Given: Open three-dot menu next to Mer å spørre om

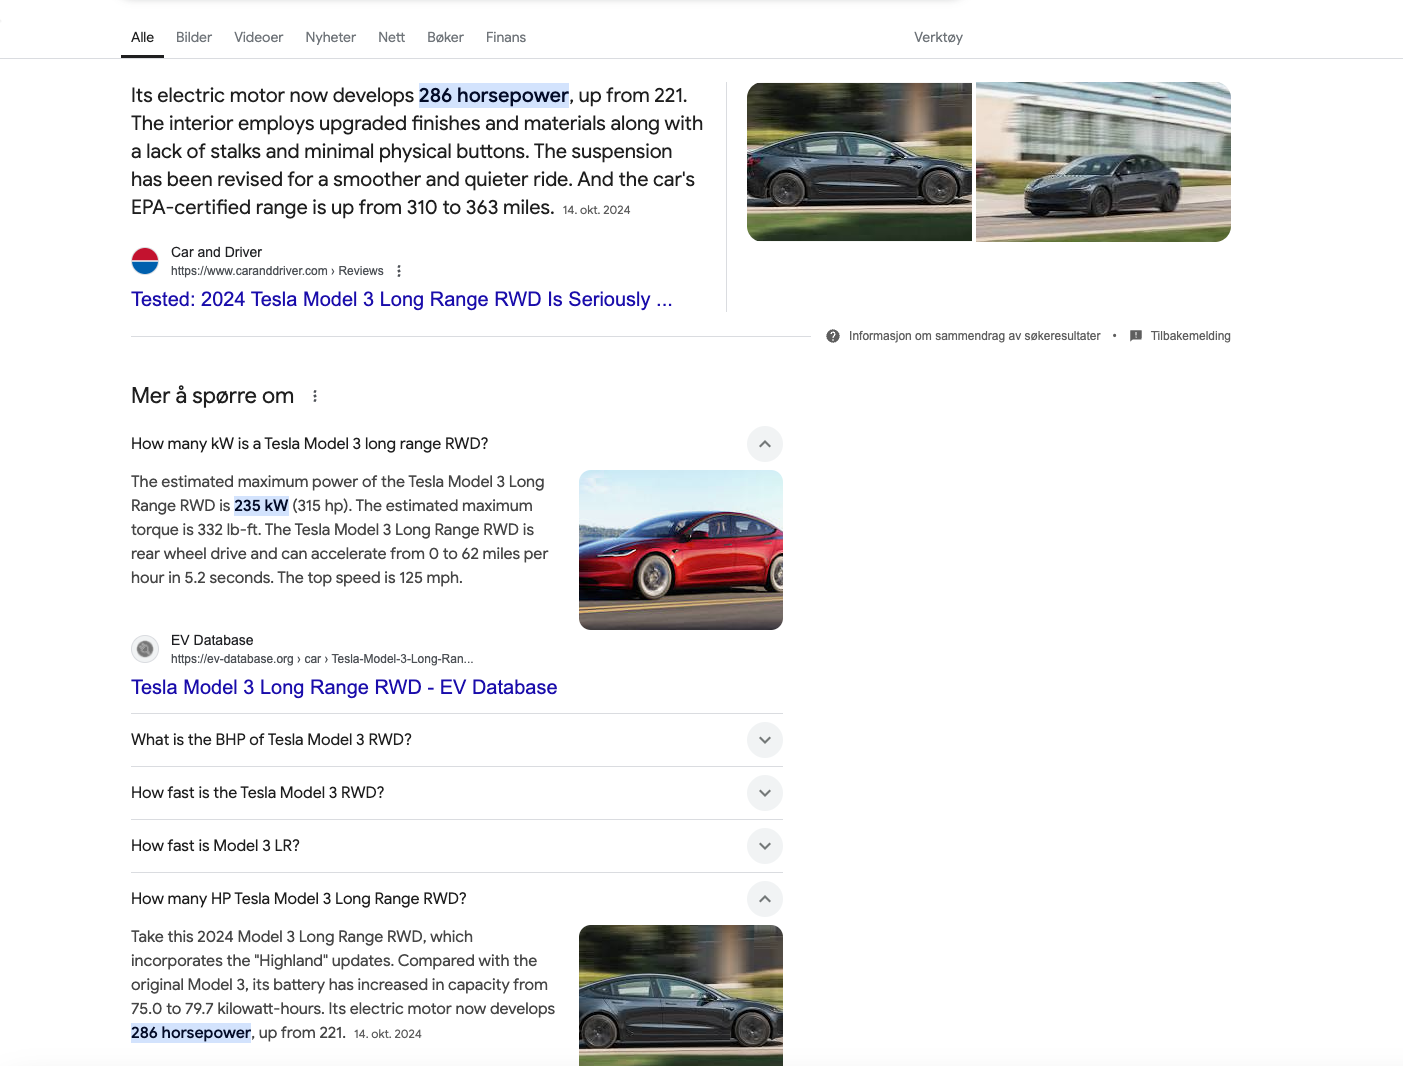Looking at the screenshot, I should (315, 396).
